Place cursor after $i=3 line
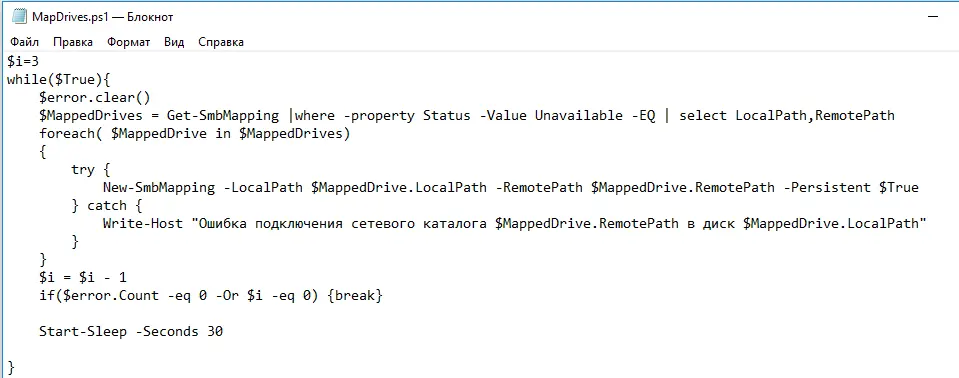 [x=40, y=61]
